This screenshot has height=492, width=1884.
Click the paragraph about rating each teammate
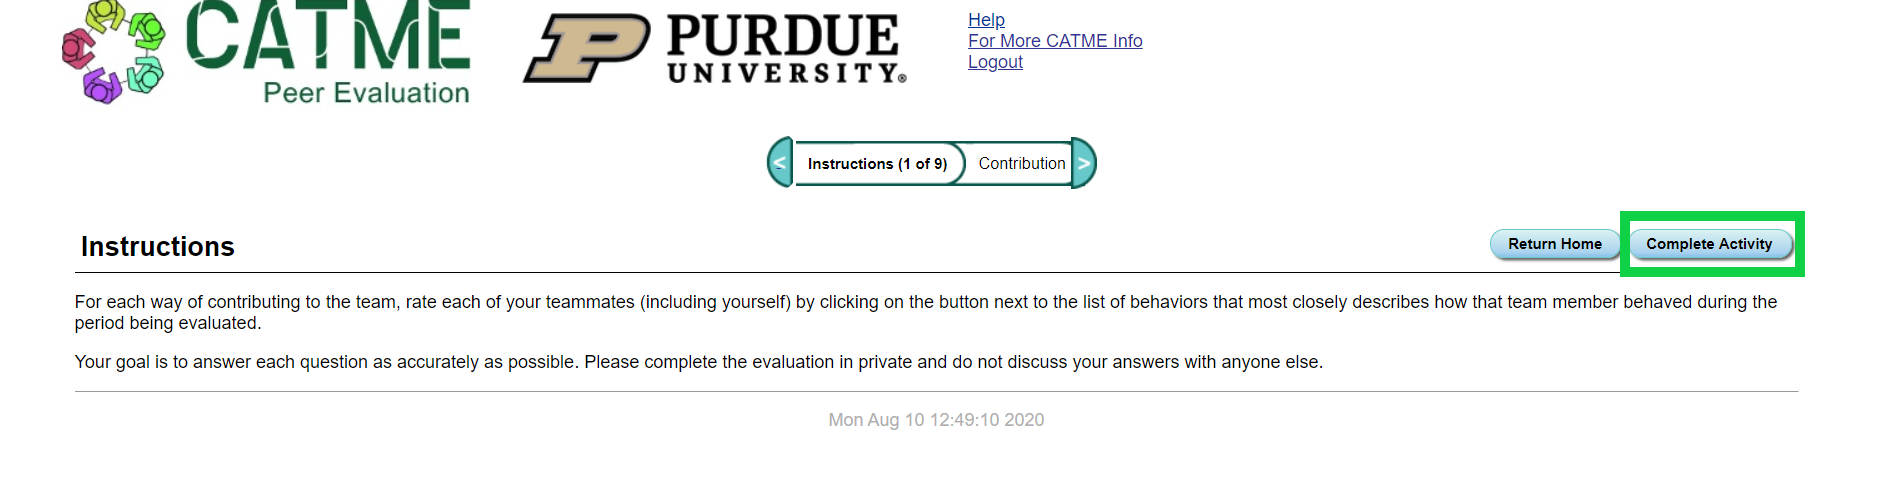point(925,312)
